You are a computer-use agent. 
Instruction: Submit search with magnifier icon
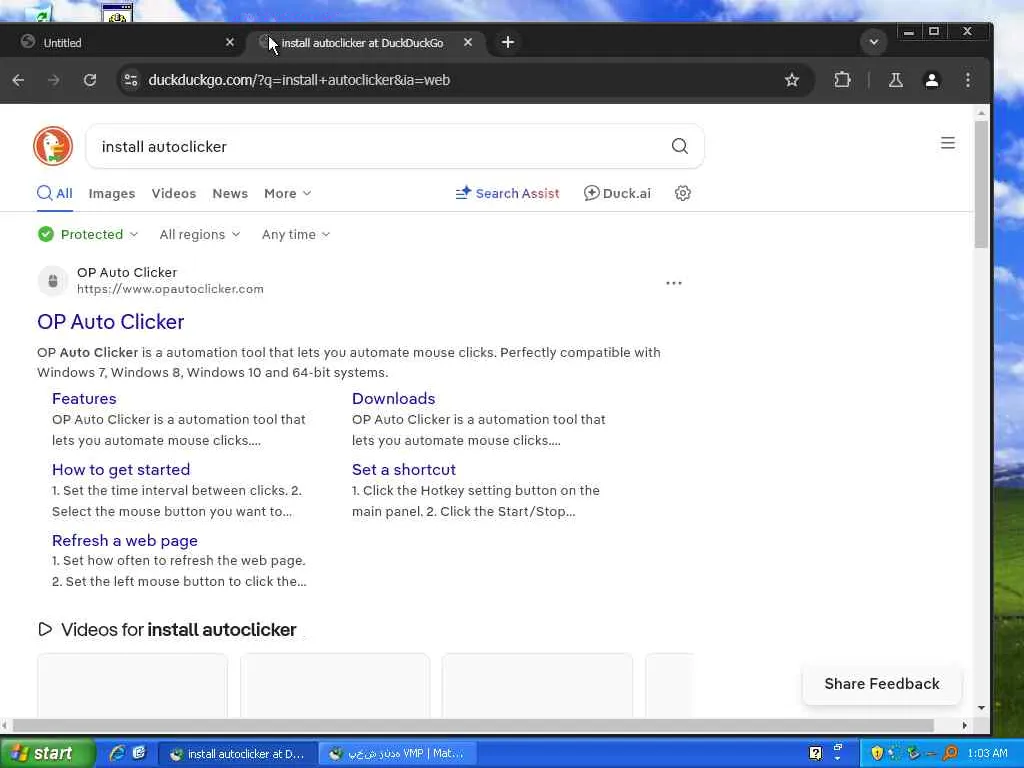pyautogui.click(x=680, y=146)
